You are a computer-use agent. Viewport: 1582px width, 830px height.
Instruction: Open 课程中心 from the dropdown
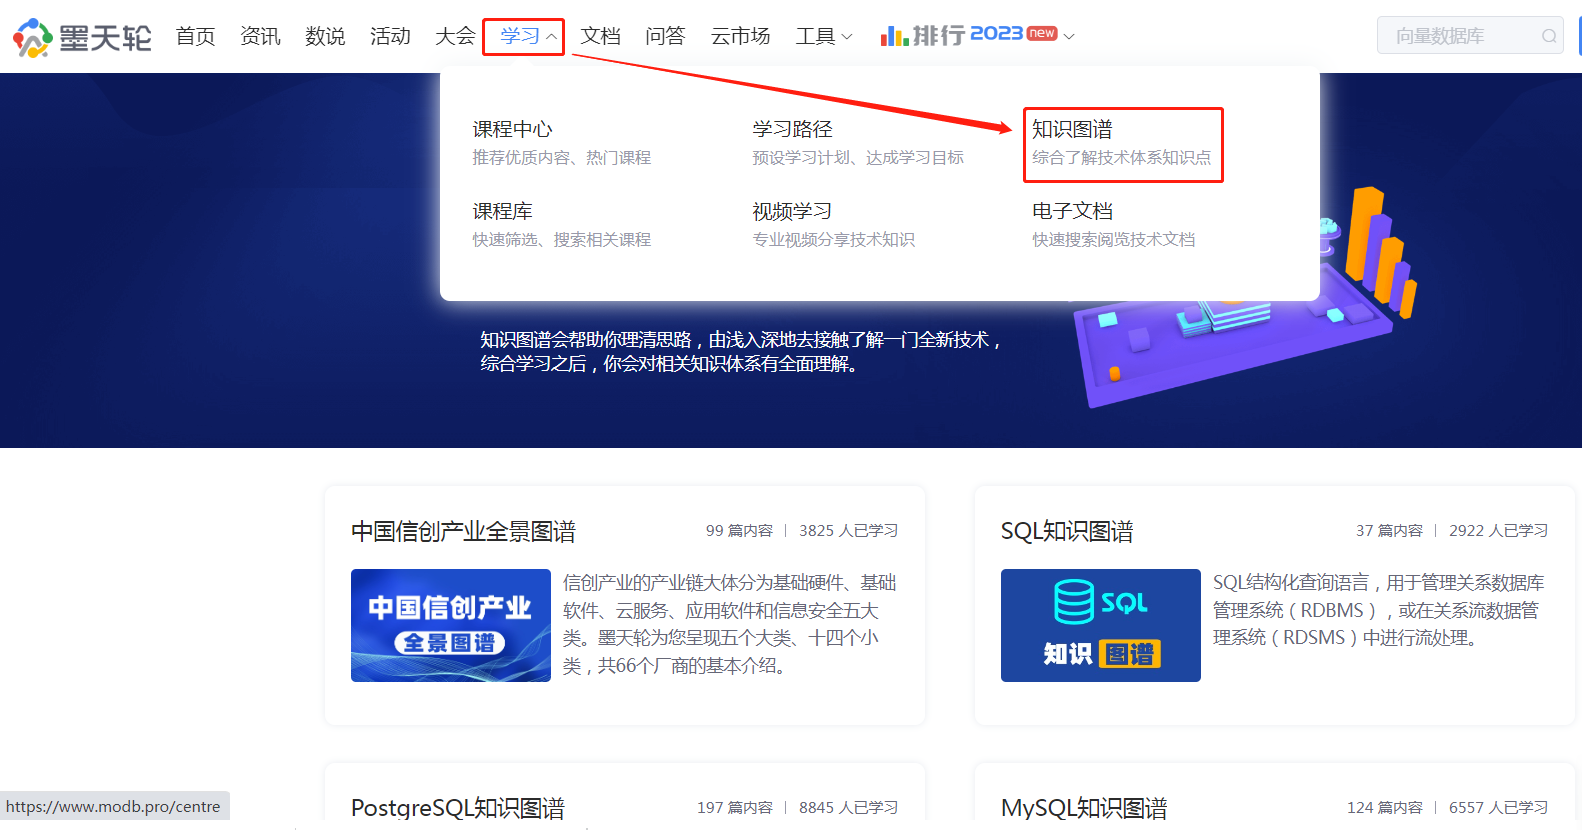(512, 129)
